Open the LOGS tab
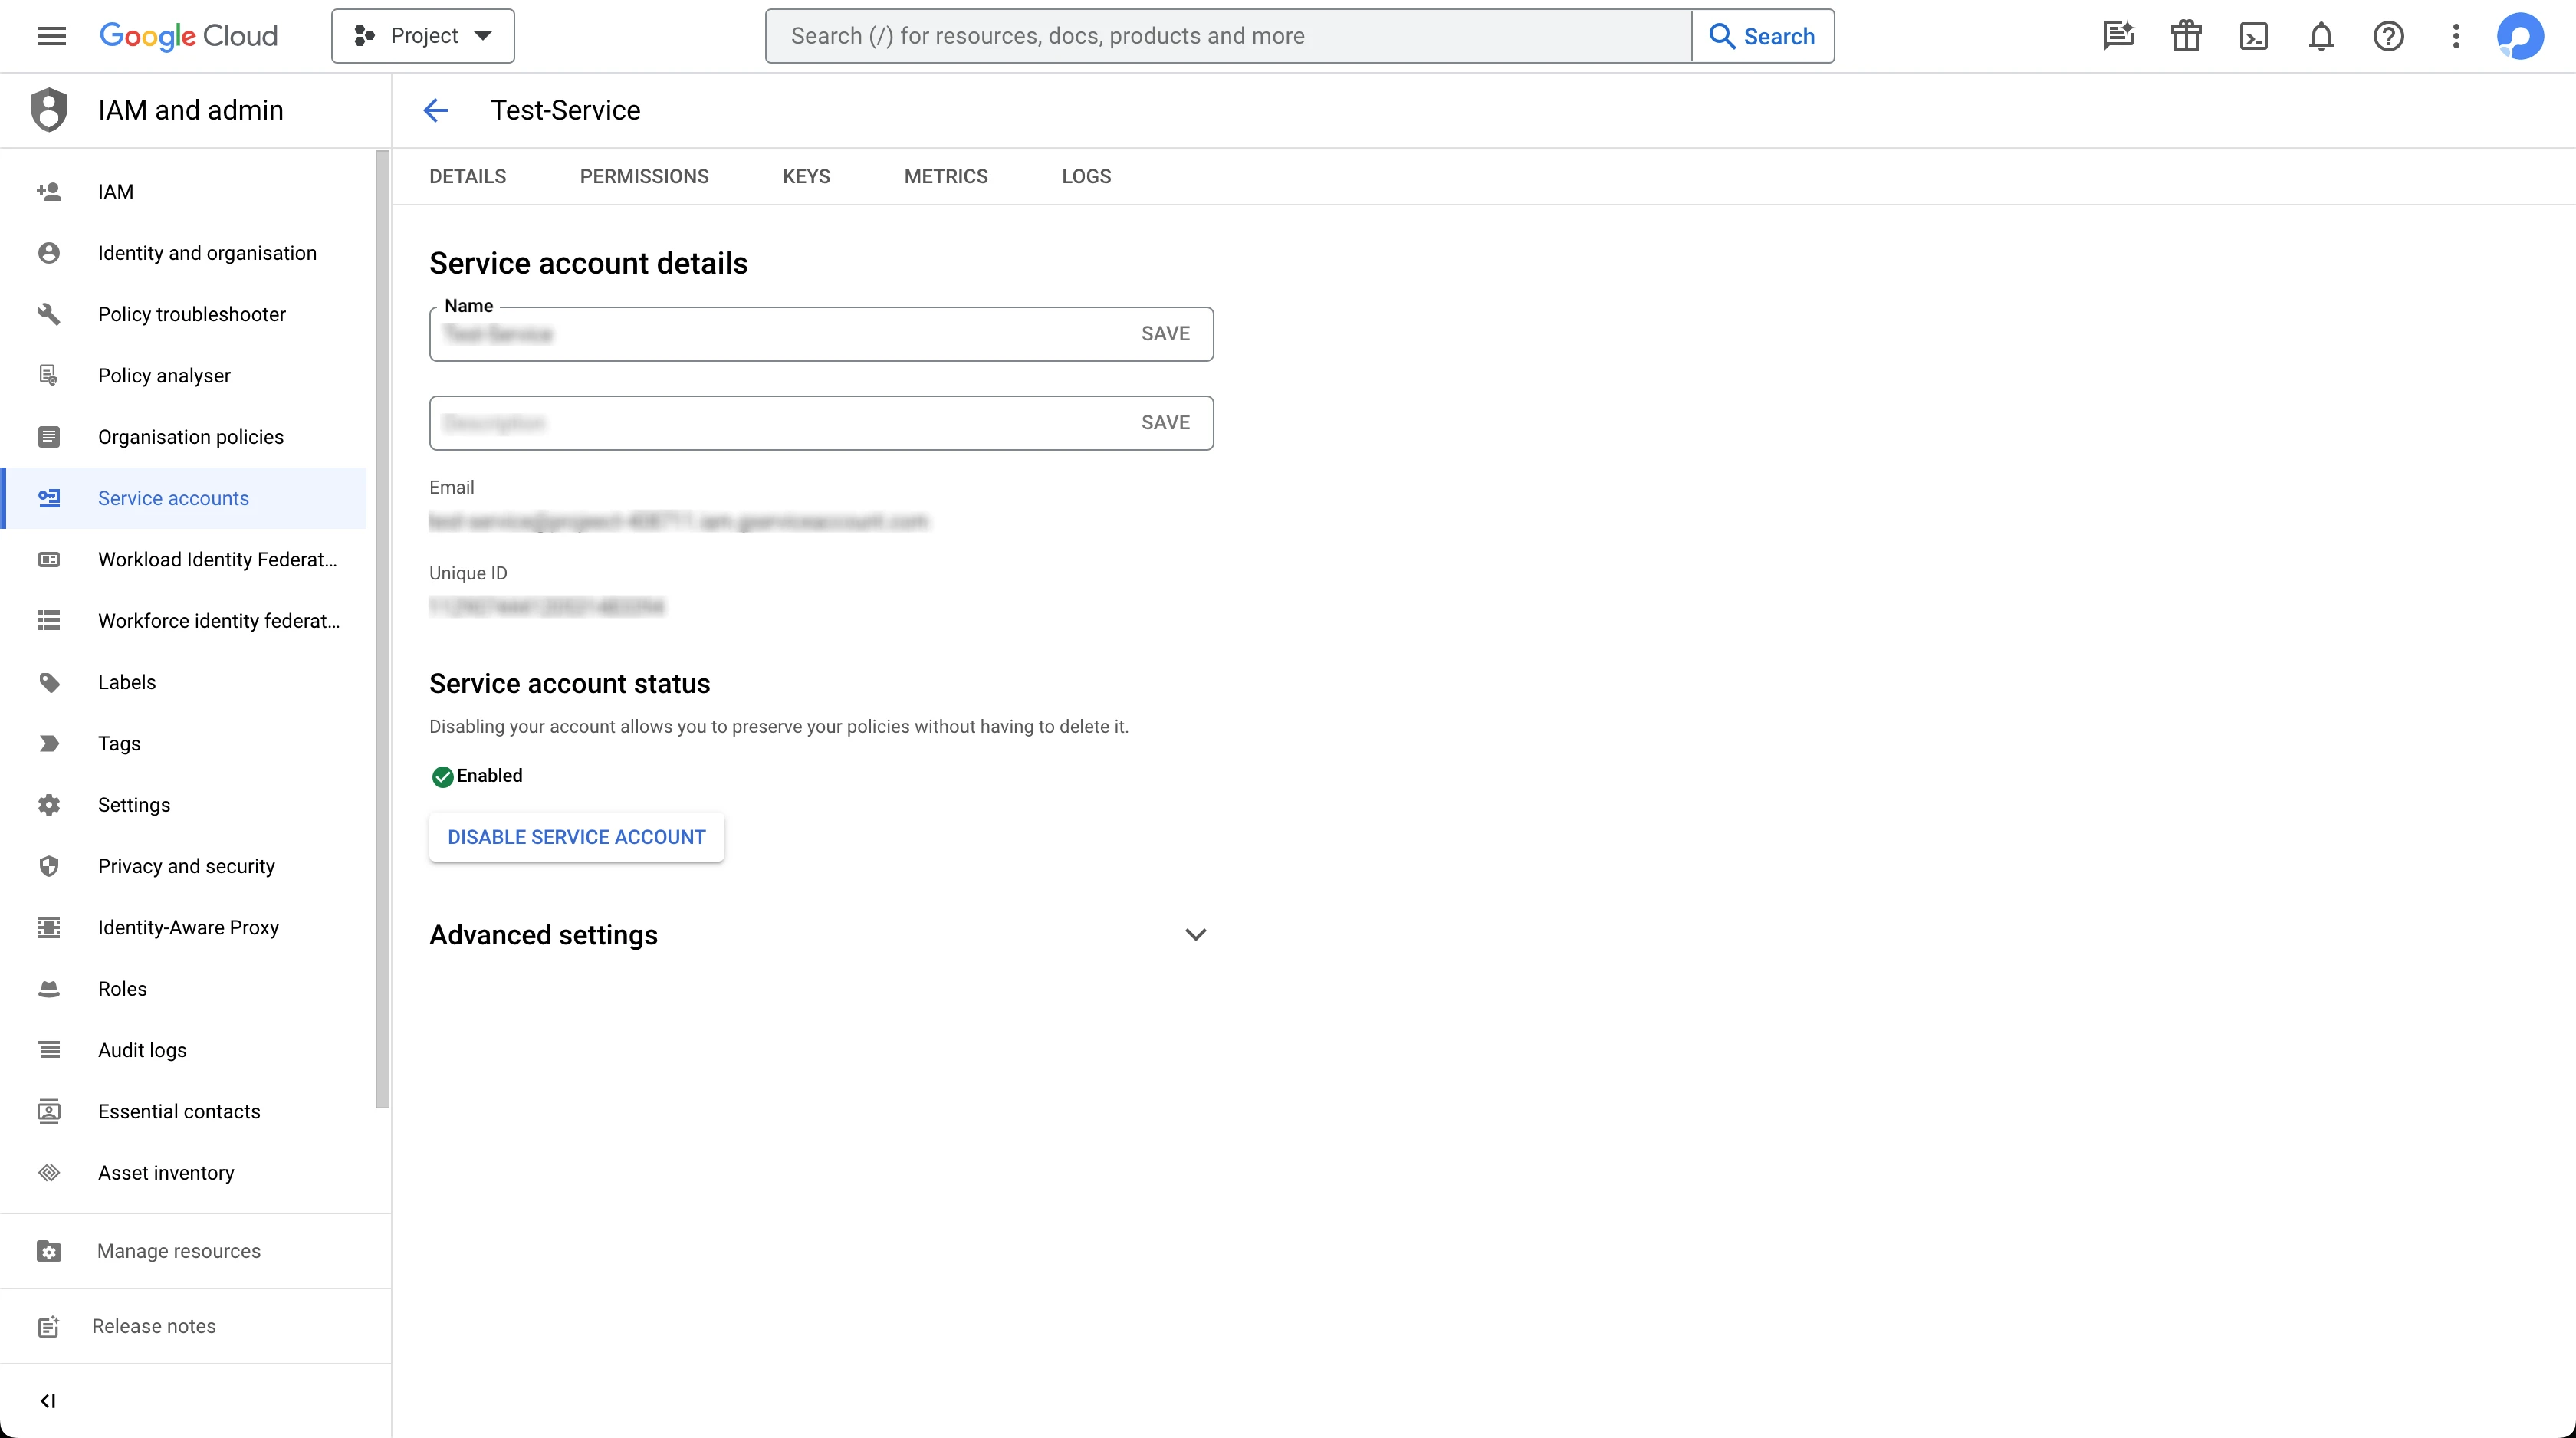The width and height of the screenshot is (2576, 1438). click(1086, 176)
